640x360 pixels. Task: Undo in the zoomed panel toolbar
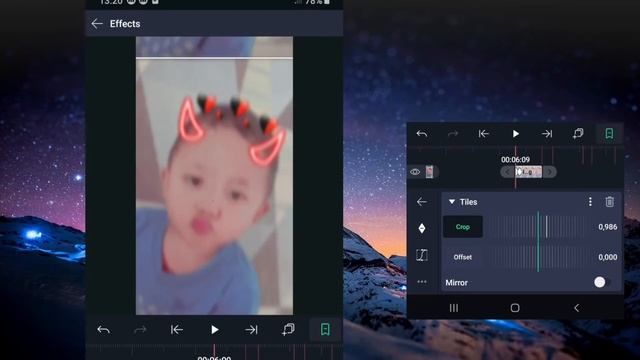(x=422, y=133)
